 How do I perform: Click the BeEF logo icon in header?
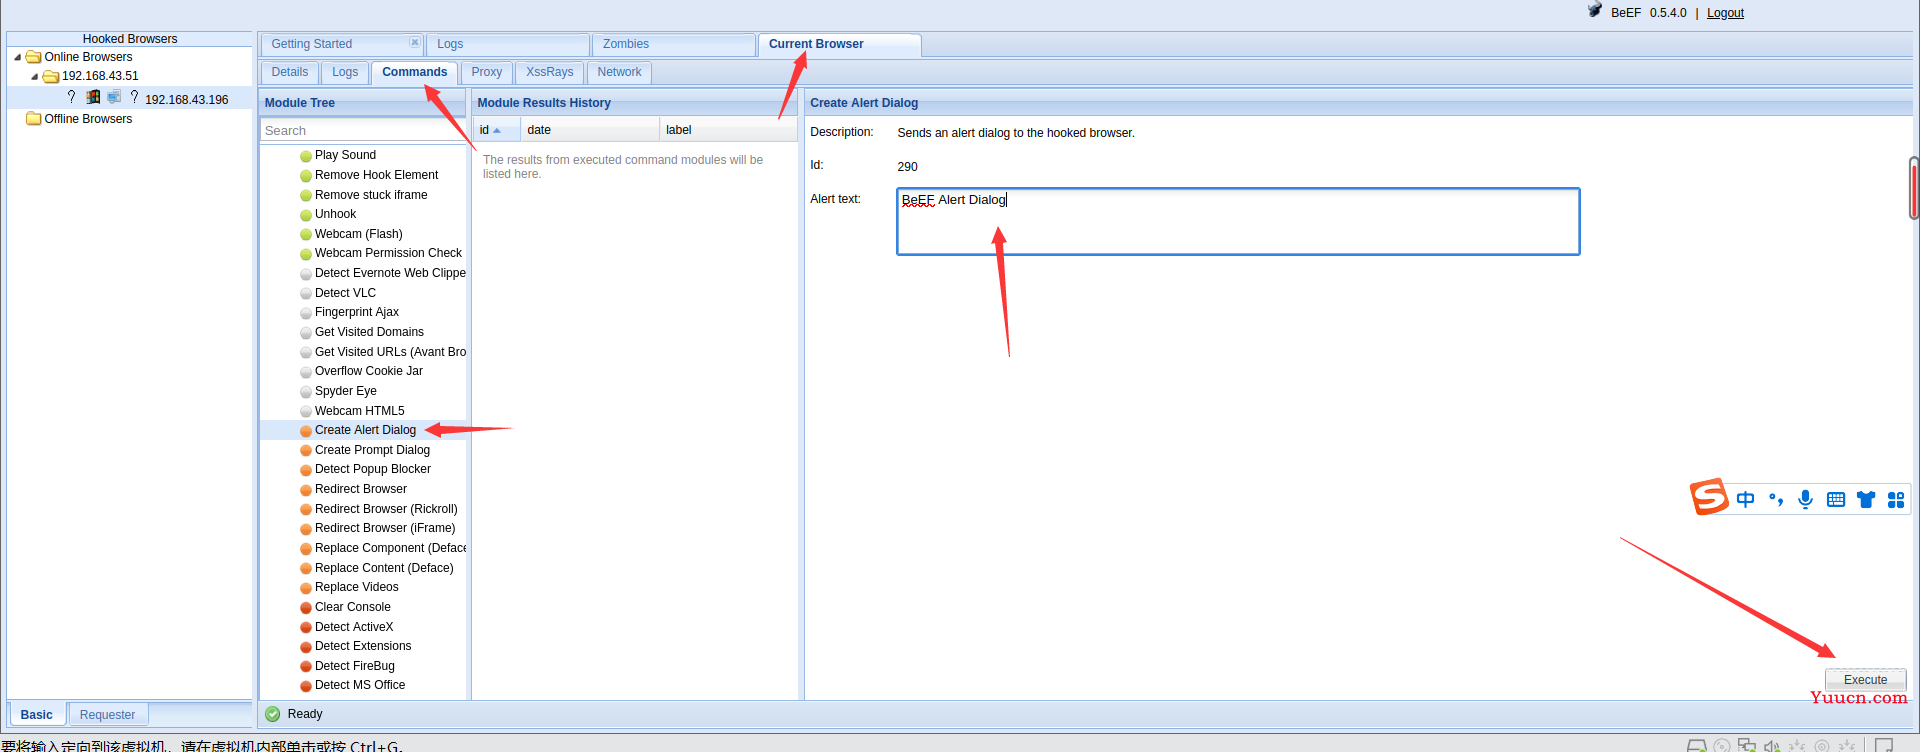tap(1595, 11)
